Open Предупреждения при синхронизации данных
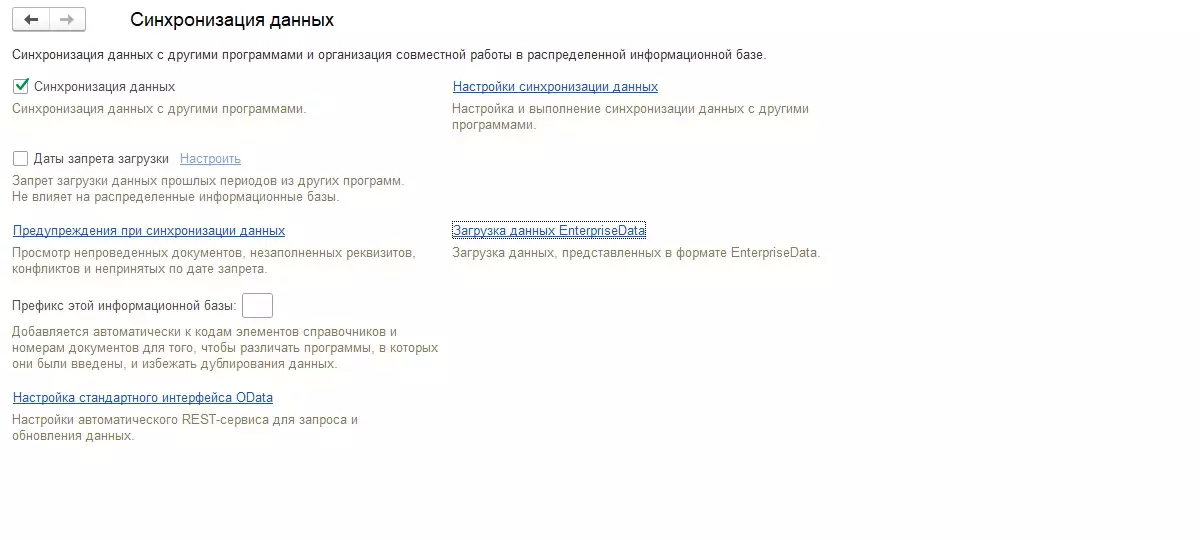The image size is (1200, 540). coord(149,231)
